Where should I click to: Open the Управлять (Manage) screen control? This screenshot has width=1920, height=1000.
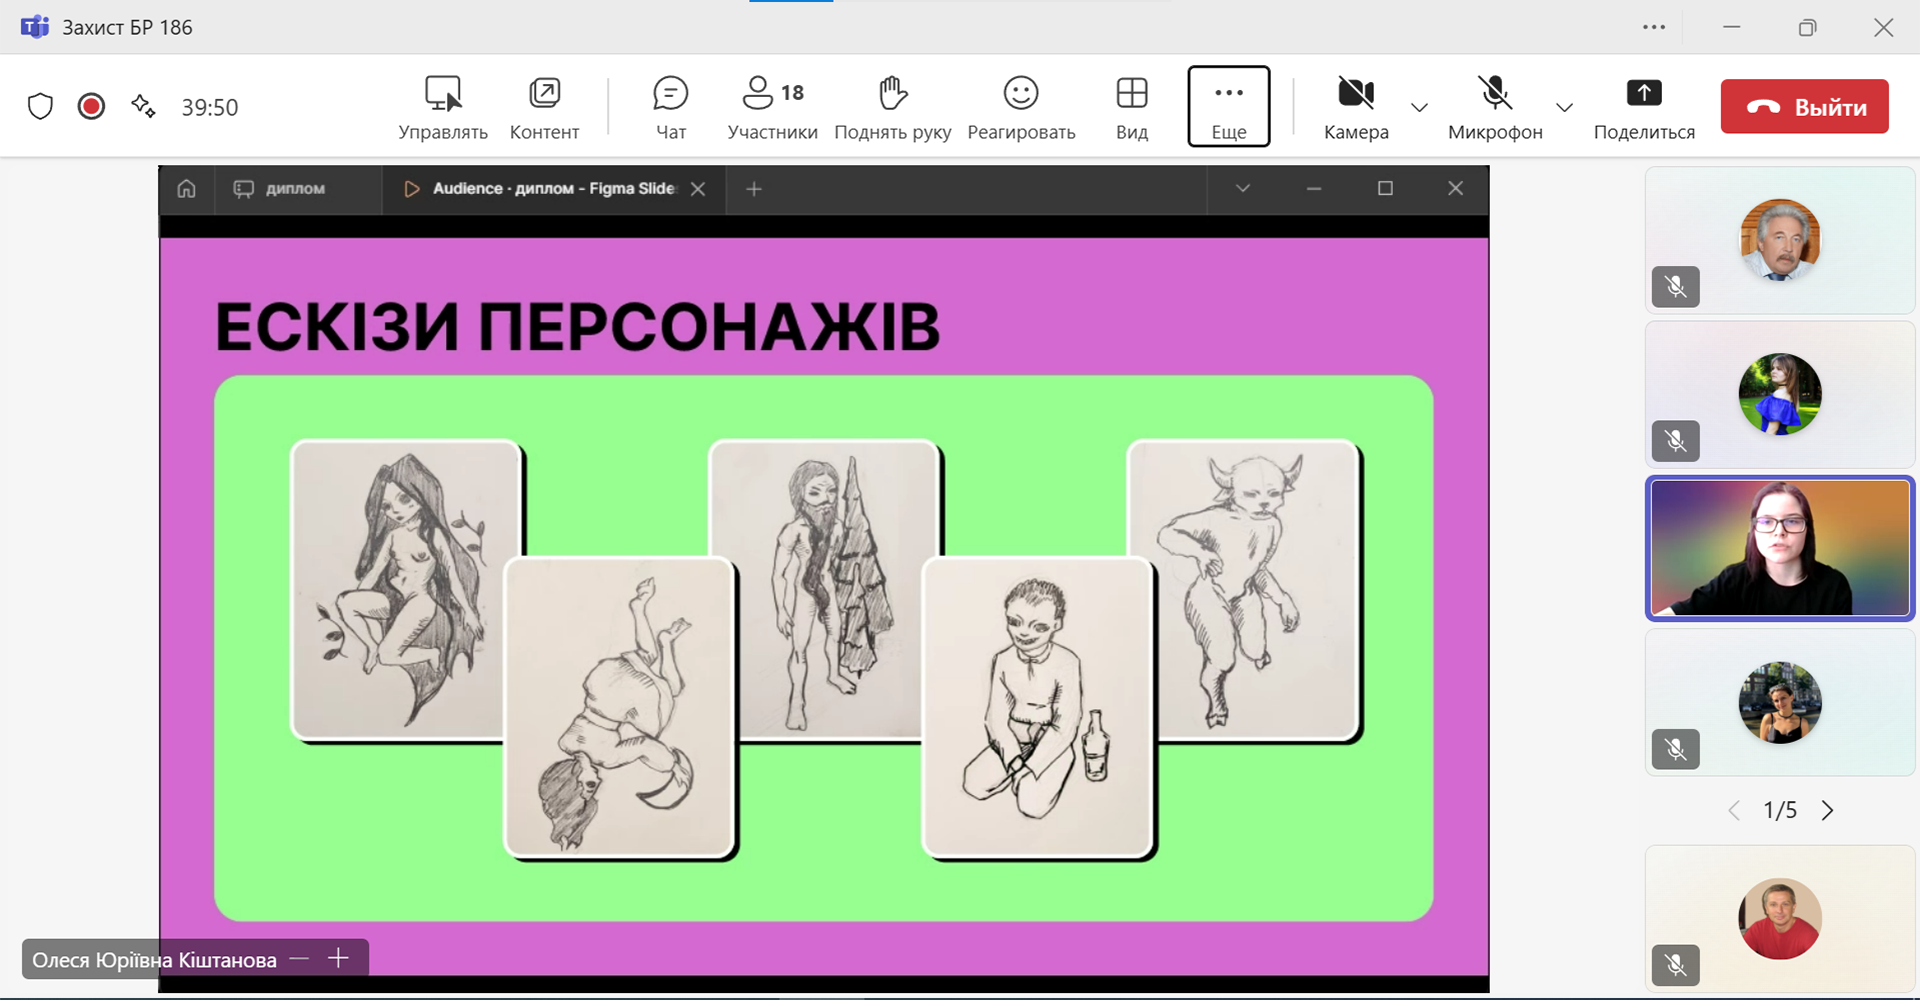click(442, 106)
